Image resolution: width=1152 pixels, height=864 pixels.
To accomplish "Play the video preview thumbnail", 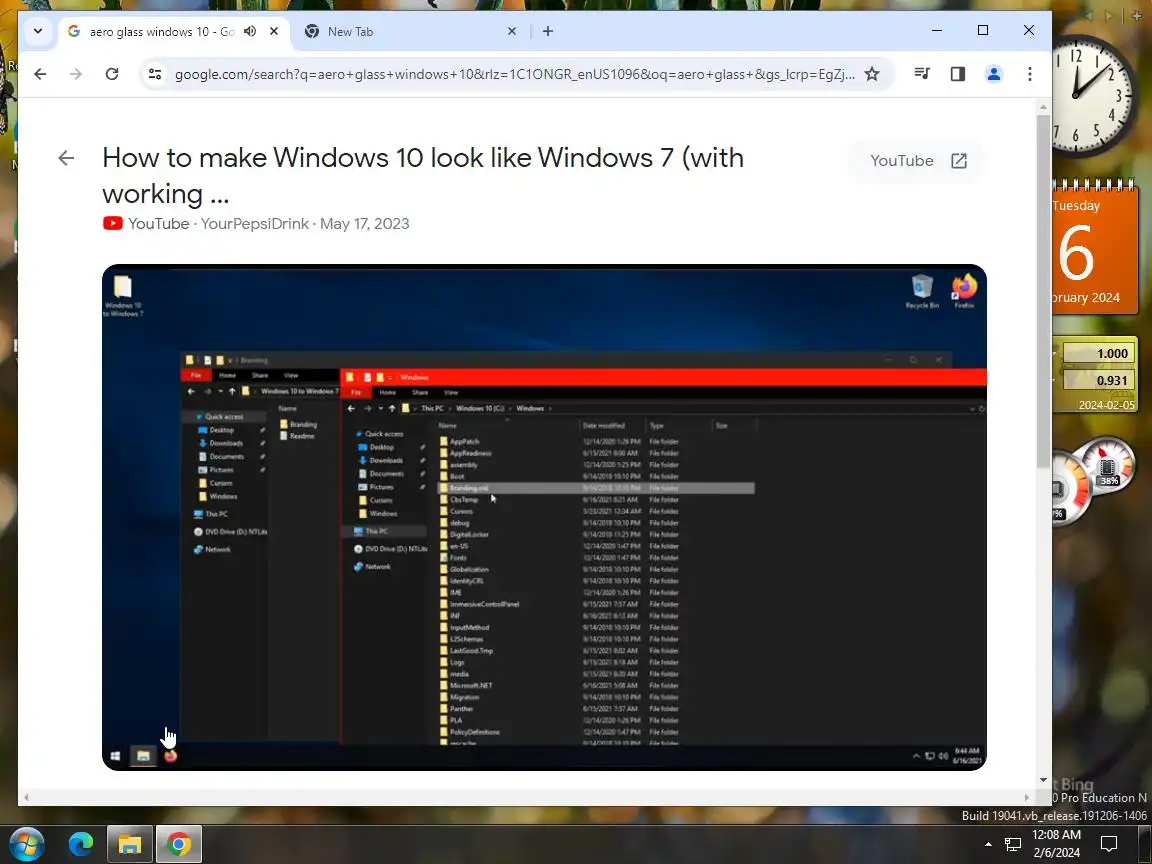I will (x=544, y=517).
